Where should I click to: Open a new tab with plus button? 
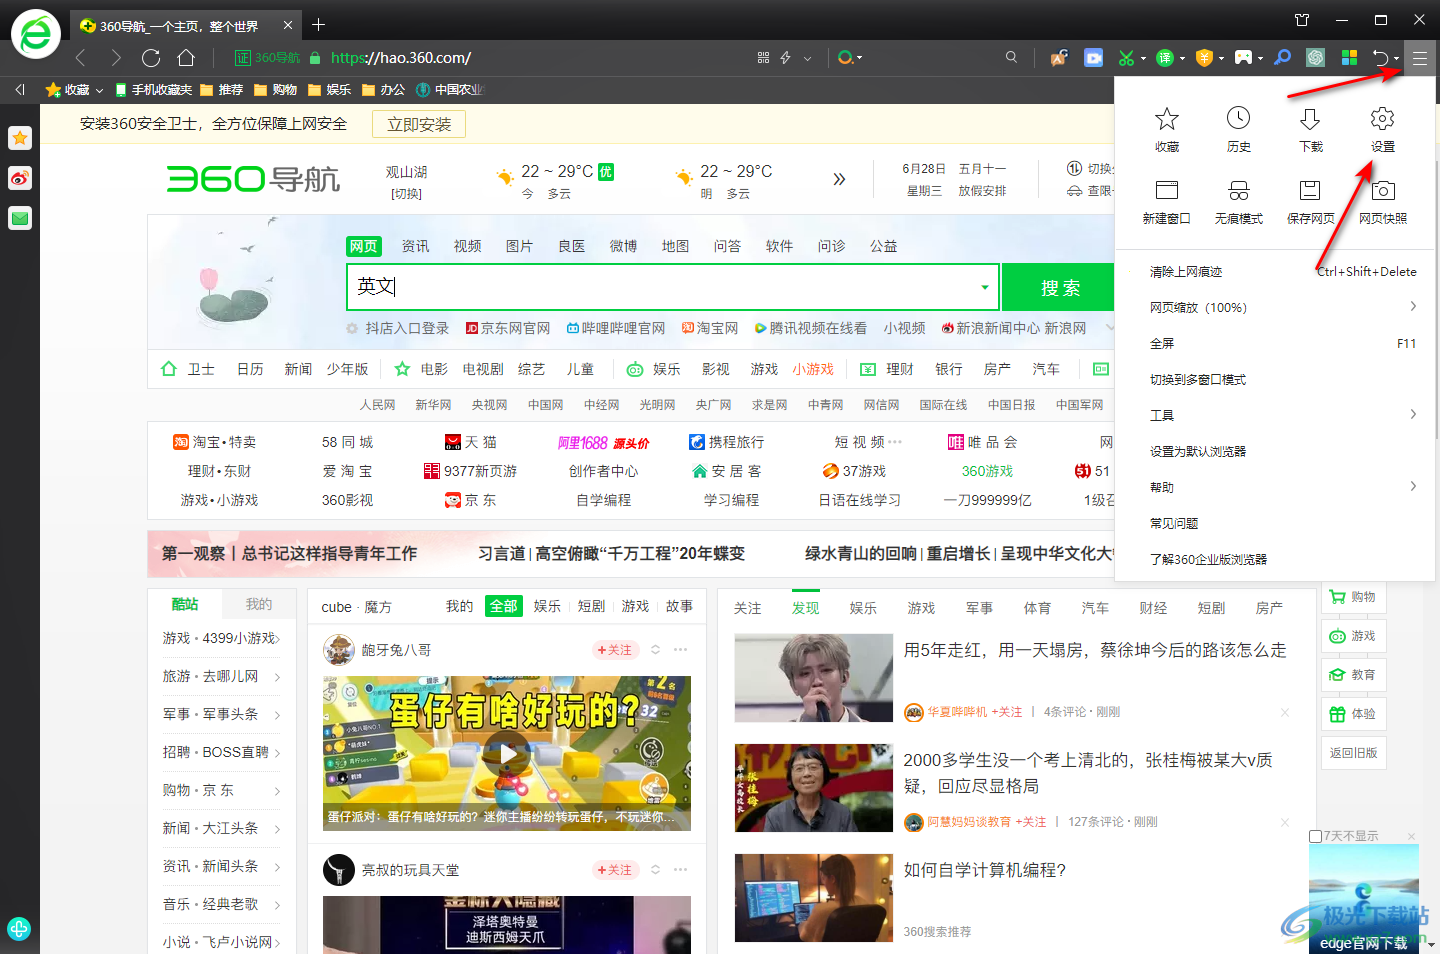(318, 24)
